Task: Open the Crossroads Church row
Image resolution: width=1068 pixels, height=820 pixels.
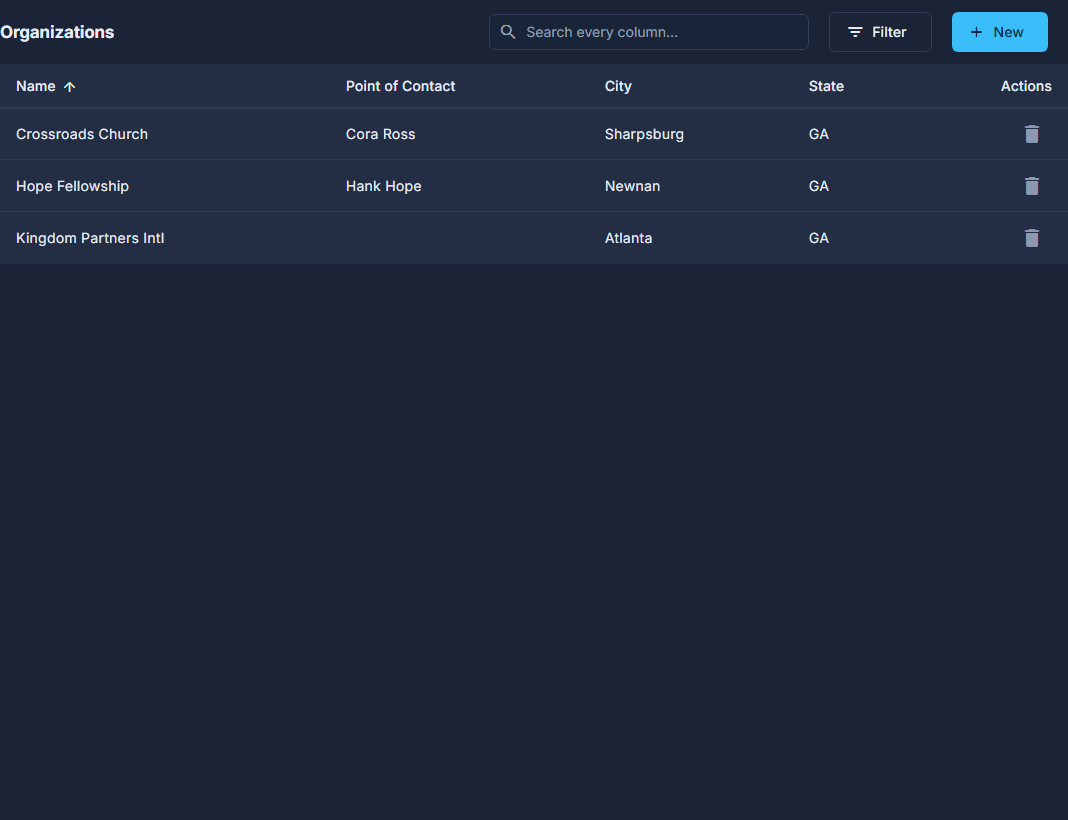Action: coord(534,134)
